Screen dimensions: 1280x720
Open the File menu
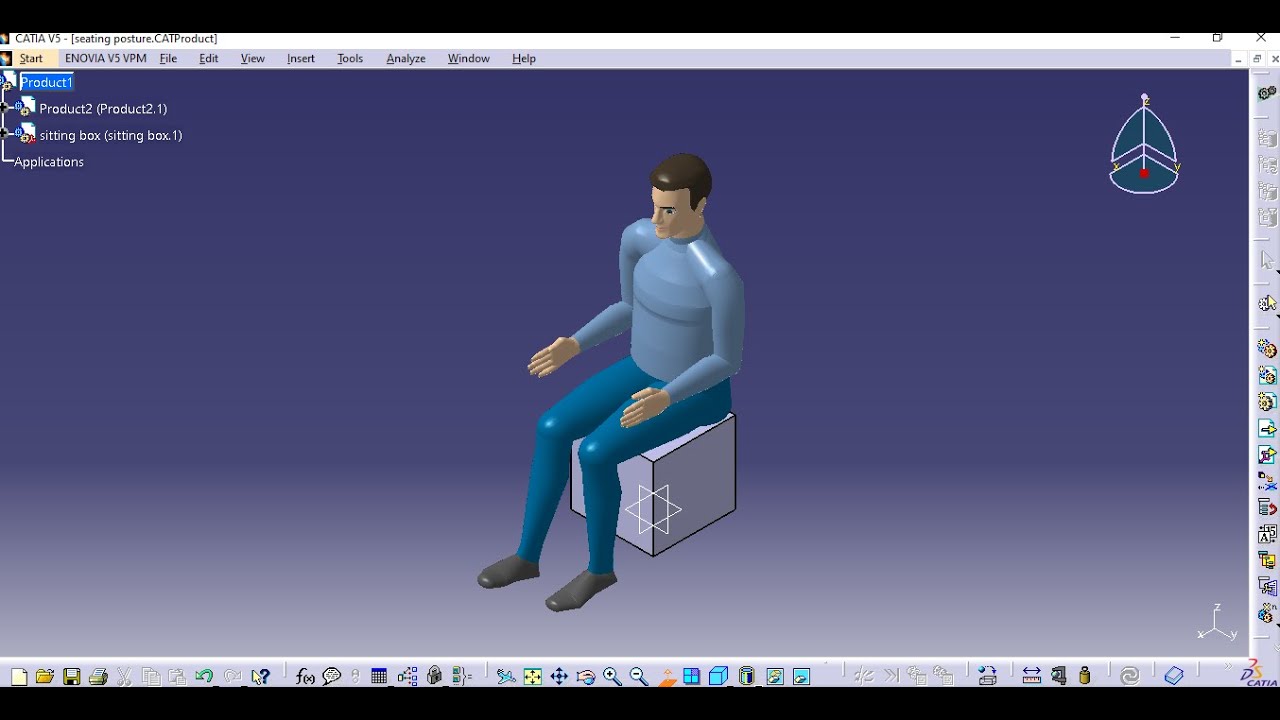tap(168, 59)
